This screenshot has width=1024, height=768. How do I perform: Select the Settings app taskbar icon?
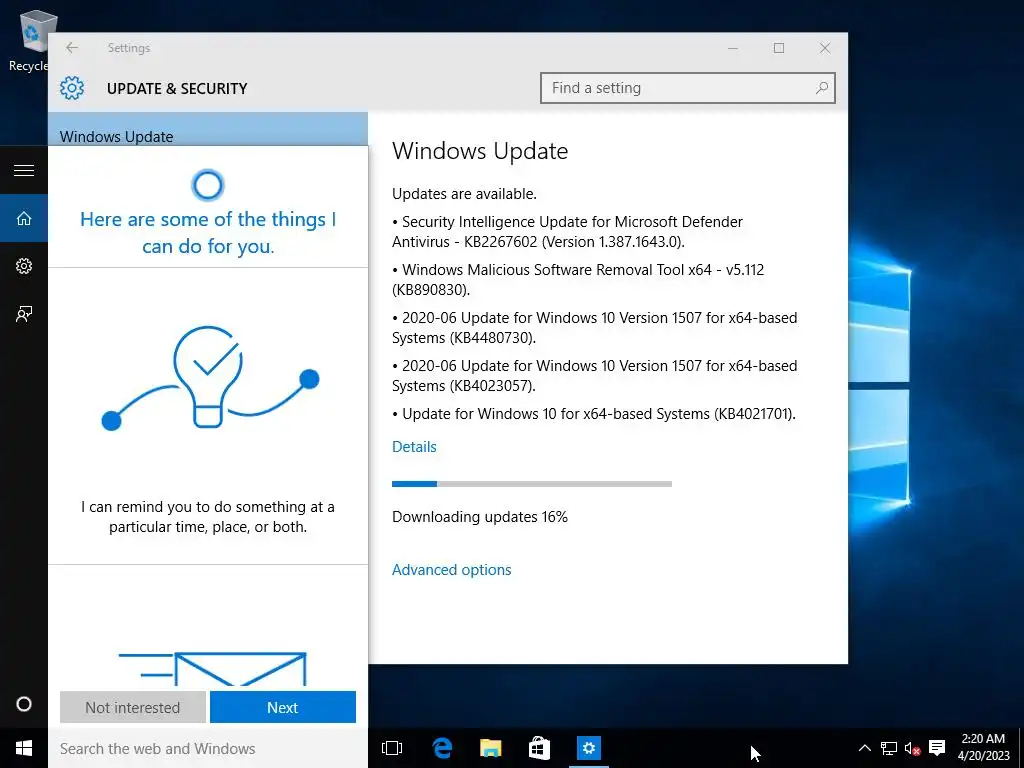pyautogui.click(x=588, y=748)
